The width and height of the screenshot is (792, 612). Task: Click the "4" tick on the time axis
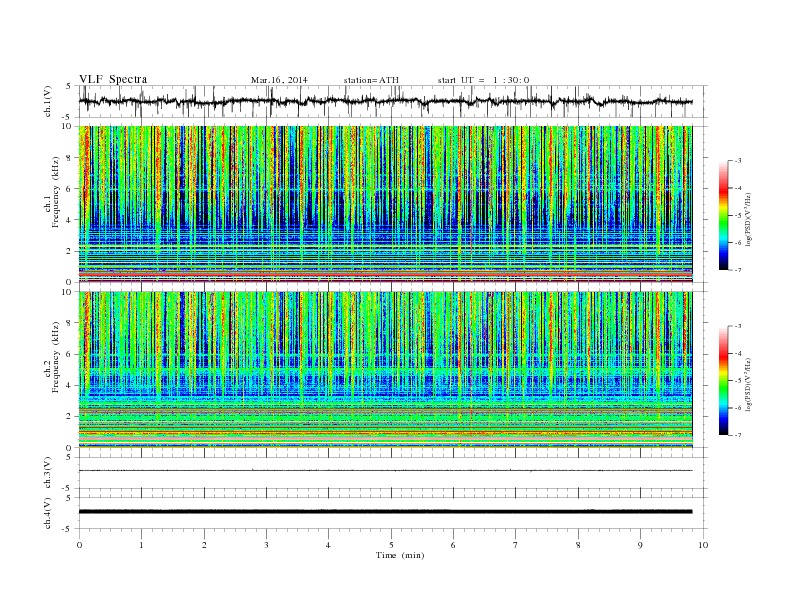(x=328, y=545)
